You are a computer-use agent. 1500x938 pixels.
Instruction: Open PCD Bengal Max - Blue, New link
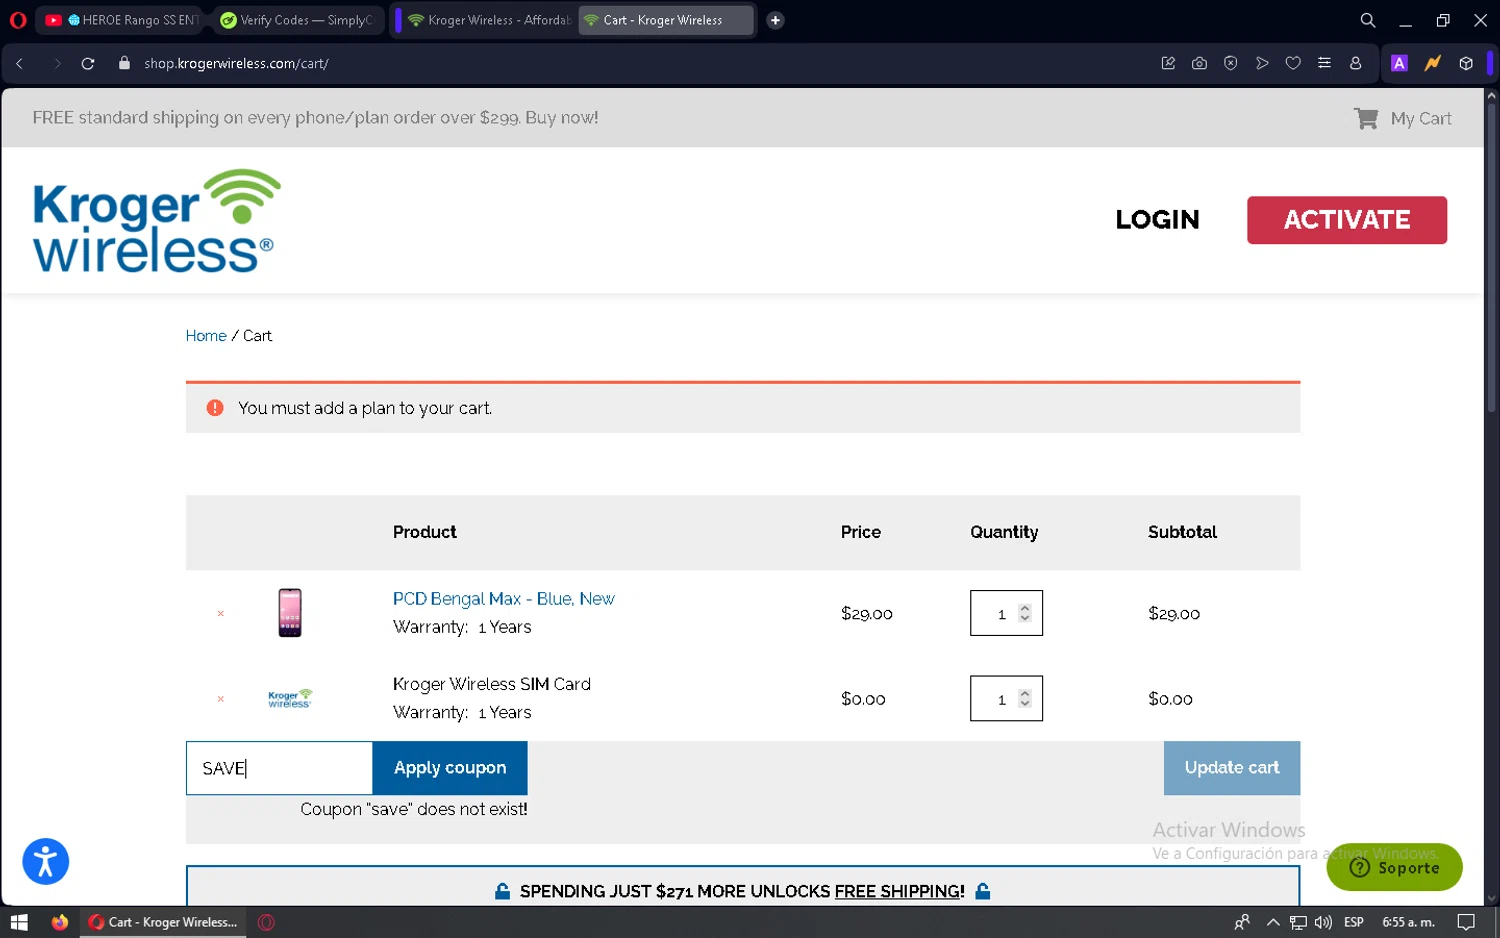503,599
